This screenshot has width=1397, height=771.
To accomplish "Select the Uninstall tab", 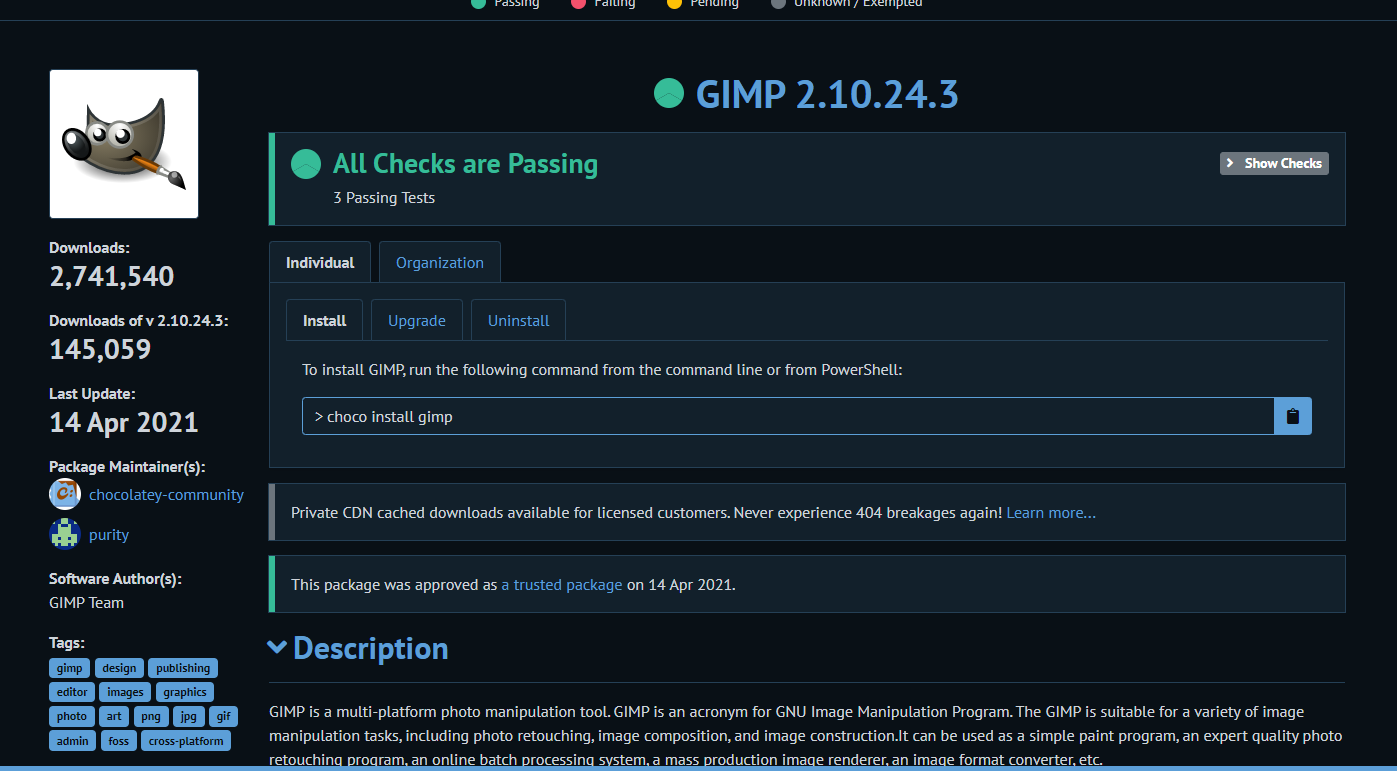I will (519, 320).
